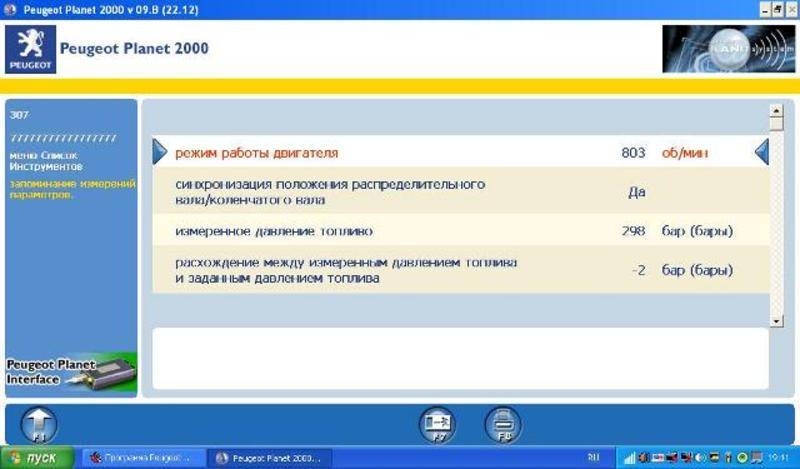Click the right blue arrow row marker
800x469 pixels.
pyautogui.click(x=761, y=152)
